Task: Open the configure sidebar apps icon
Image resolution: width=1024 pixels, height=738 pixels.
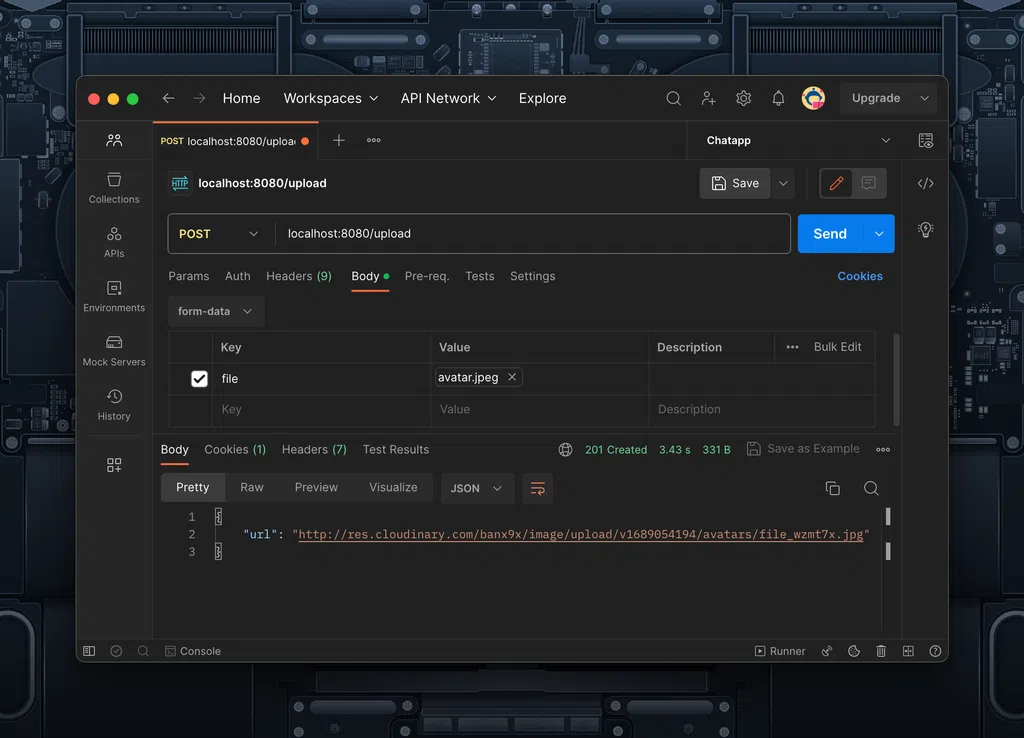Action: [x=114, y=465]
